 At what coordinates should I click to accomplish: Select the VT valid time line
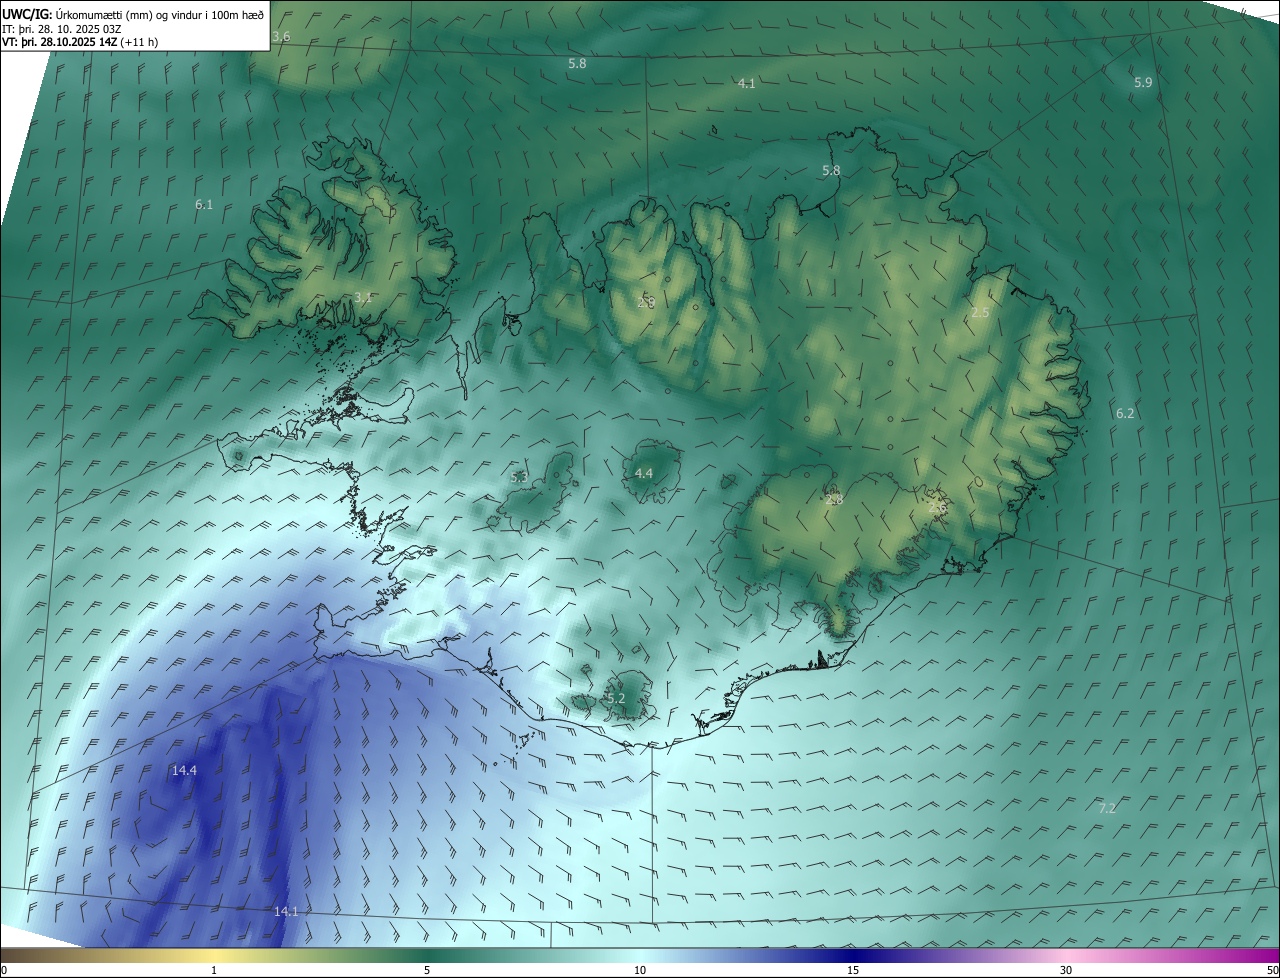80,42
